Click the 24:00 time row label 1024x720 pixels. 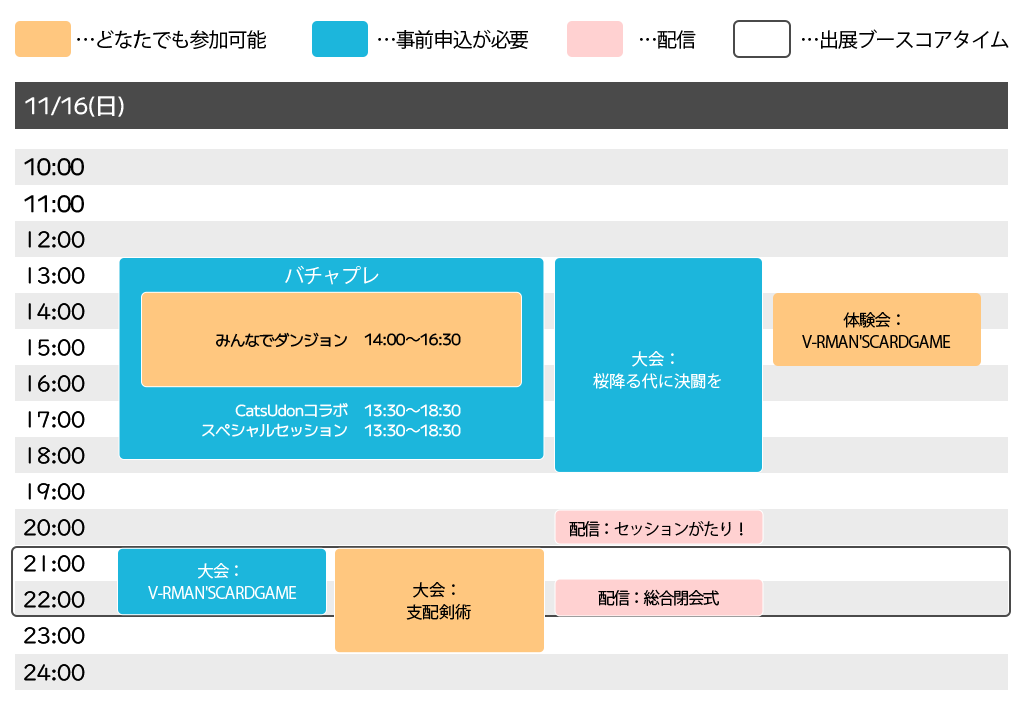(x=54, y=672)
